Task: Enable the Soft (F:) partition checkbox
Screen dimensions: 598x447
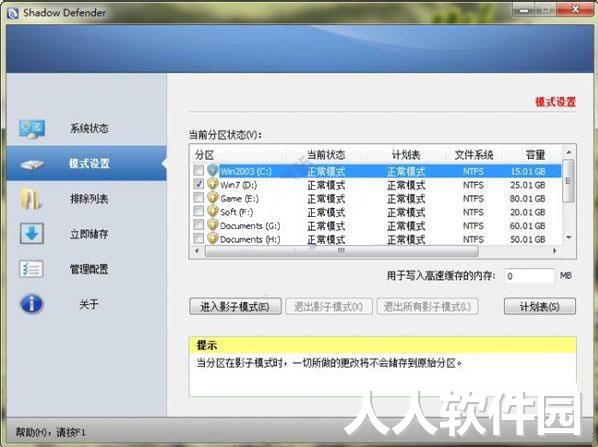Action: click(x=199, y=211)
